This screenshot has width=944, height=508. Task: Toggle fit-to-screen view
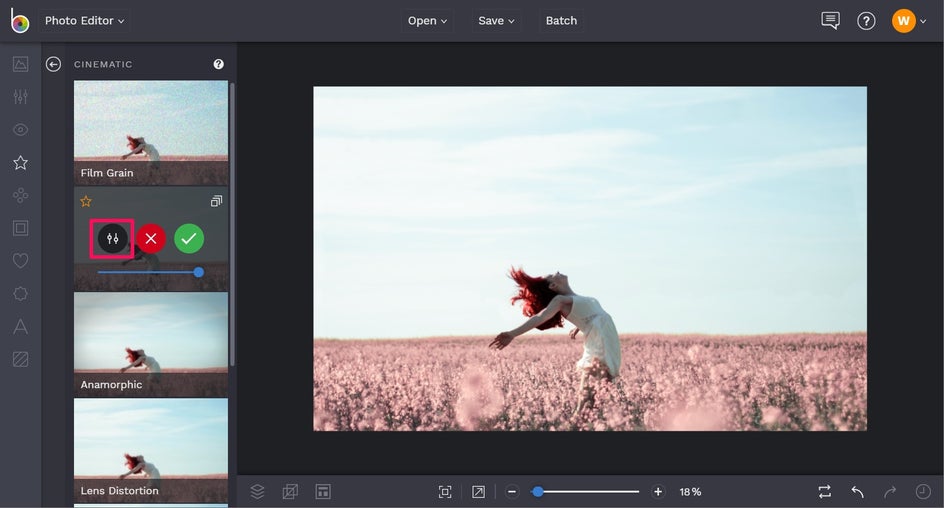pos(445,492)
